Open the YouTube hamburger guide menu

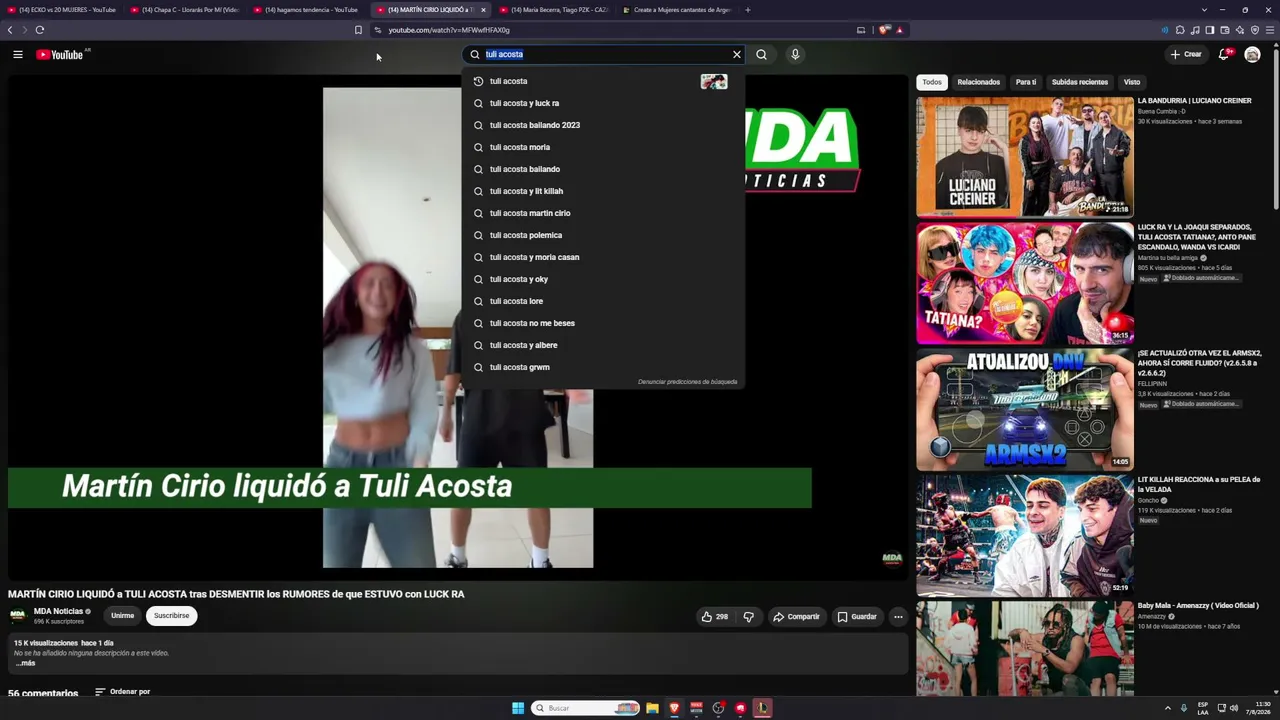pos(18,54)
